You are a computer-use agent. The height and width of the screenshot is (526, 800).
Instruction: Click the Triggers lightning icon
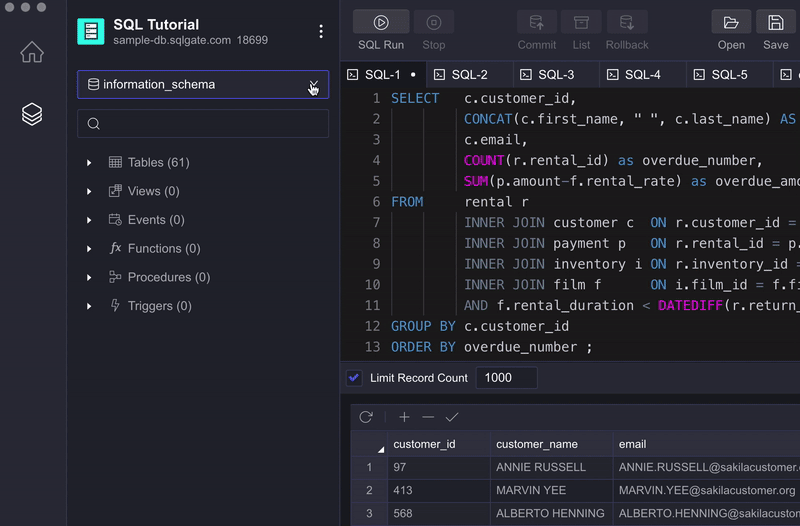115,305
